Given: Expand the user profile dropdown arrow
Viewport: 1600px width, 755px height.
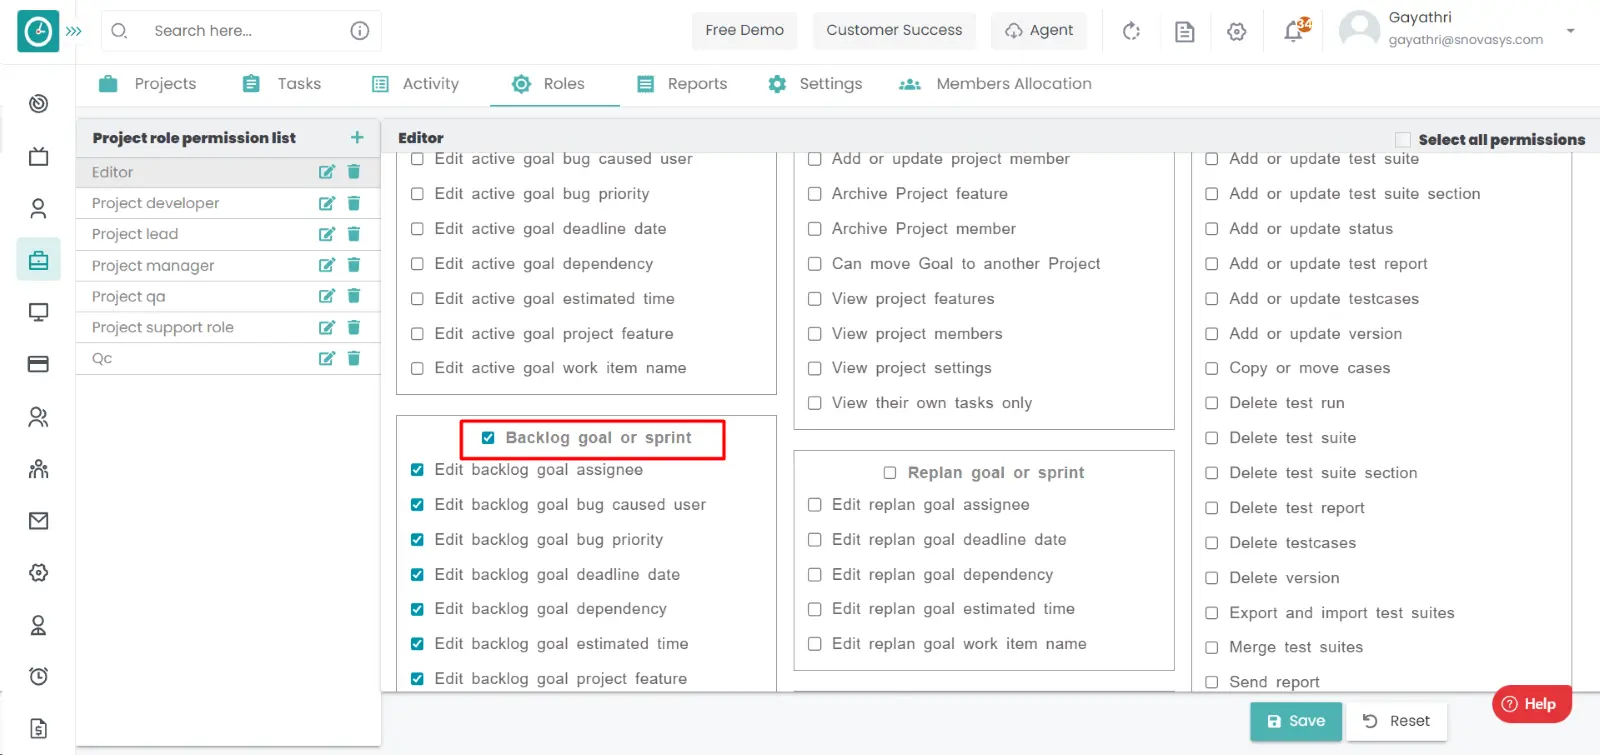Looking at the screenshot, I should (1570, 31).
